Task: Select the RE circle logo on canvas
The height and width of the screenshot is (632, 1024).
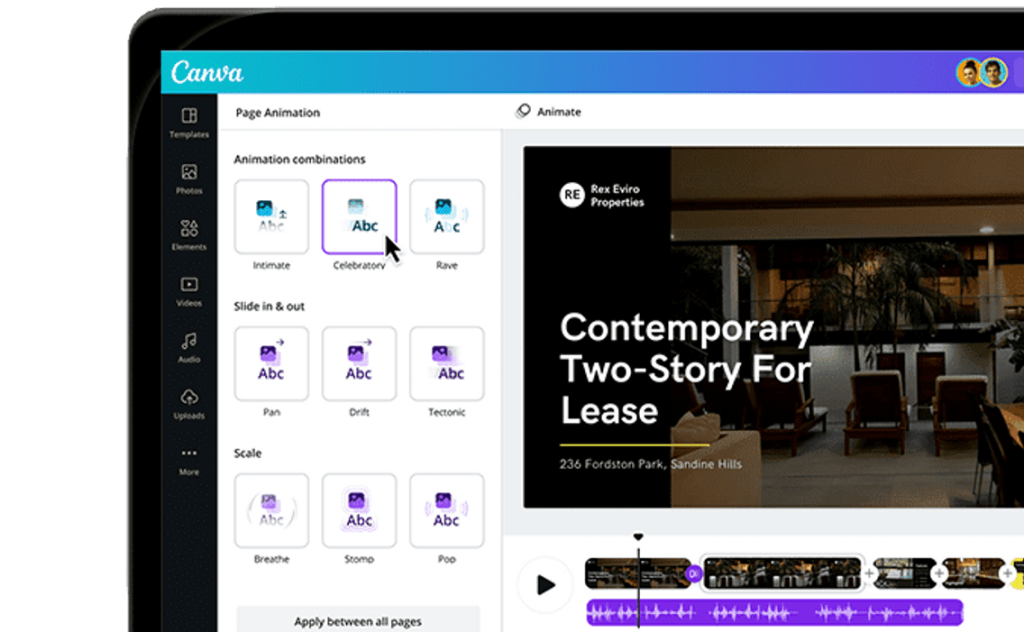Action: click(x=571, y=195)
